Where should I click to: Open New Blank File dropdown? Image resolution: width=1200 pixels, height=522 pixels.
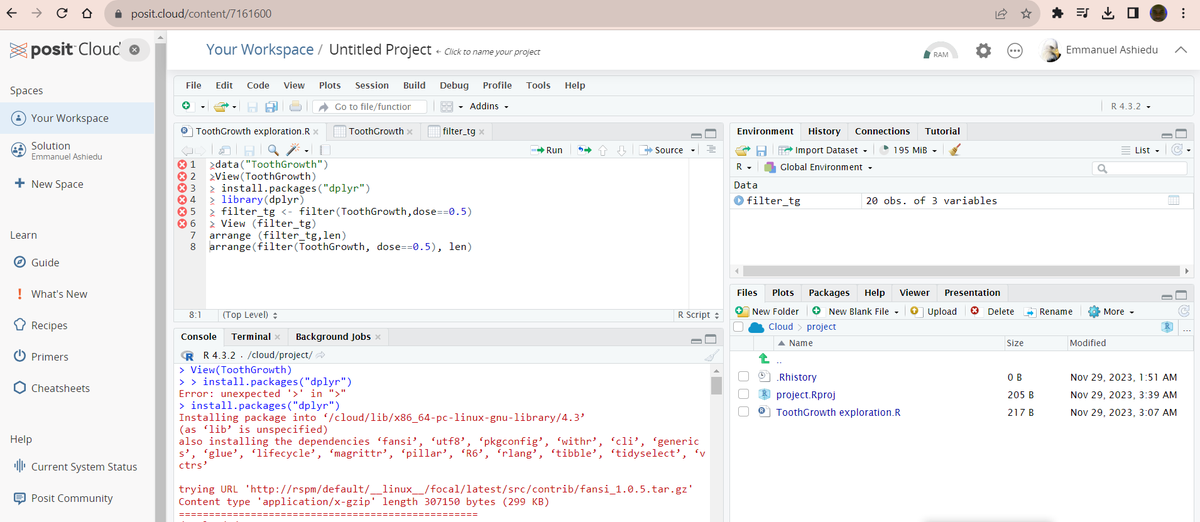pyautogui.click(x=857, y=312)
